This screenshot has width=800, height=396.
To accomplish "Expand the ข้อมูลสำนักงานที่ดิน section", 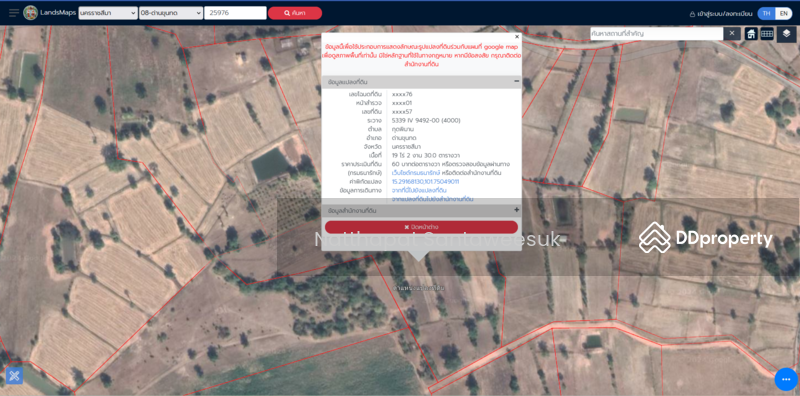I will tap(516, 210).
